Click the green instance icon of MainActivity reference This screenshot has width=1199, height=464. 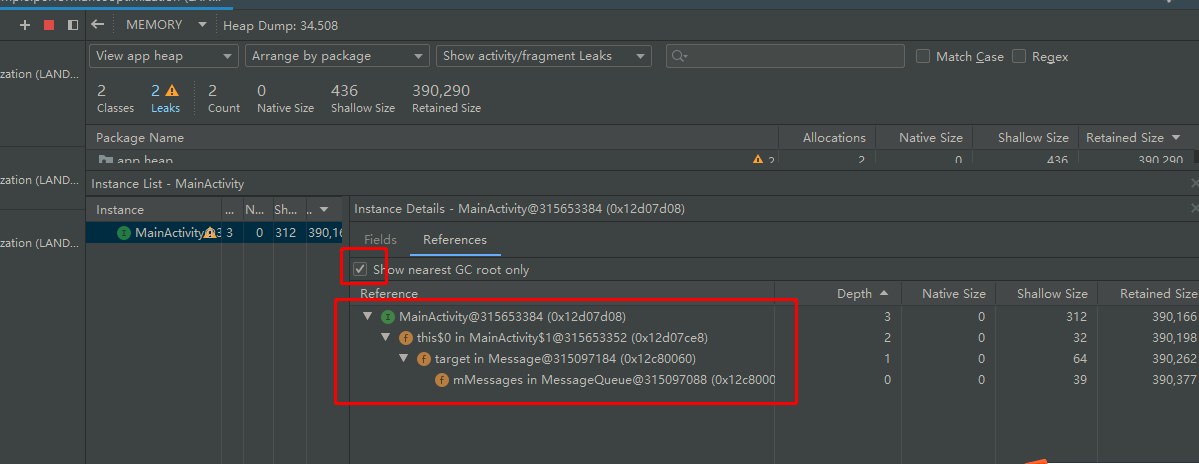[x=388, y=316]
